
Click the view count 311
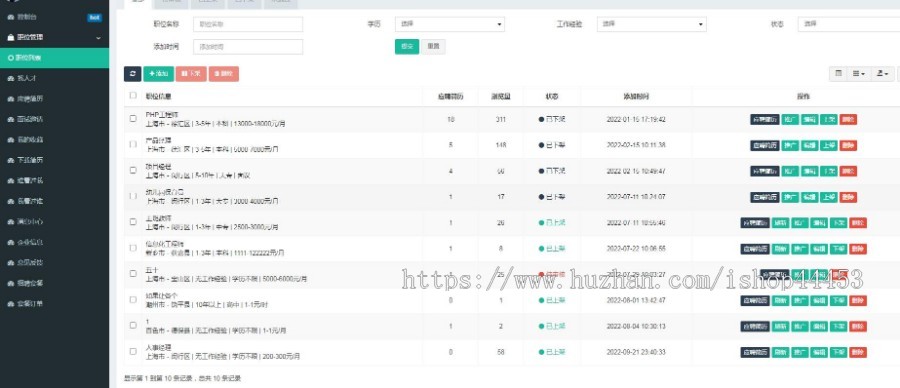(501, 119)
